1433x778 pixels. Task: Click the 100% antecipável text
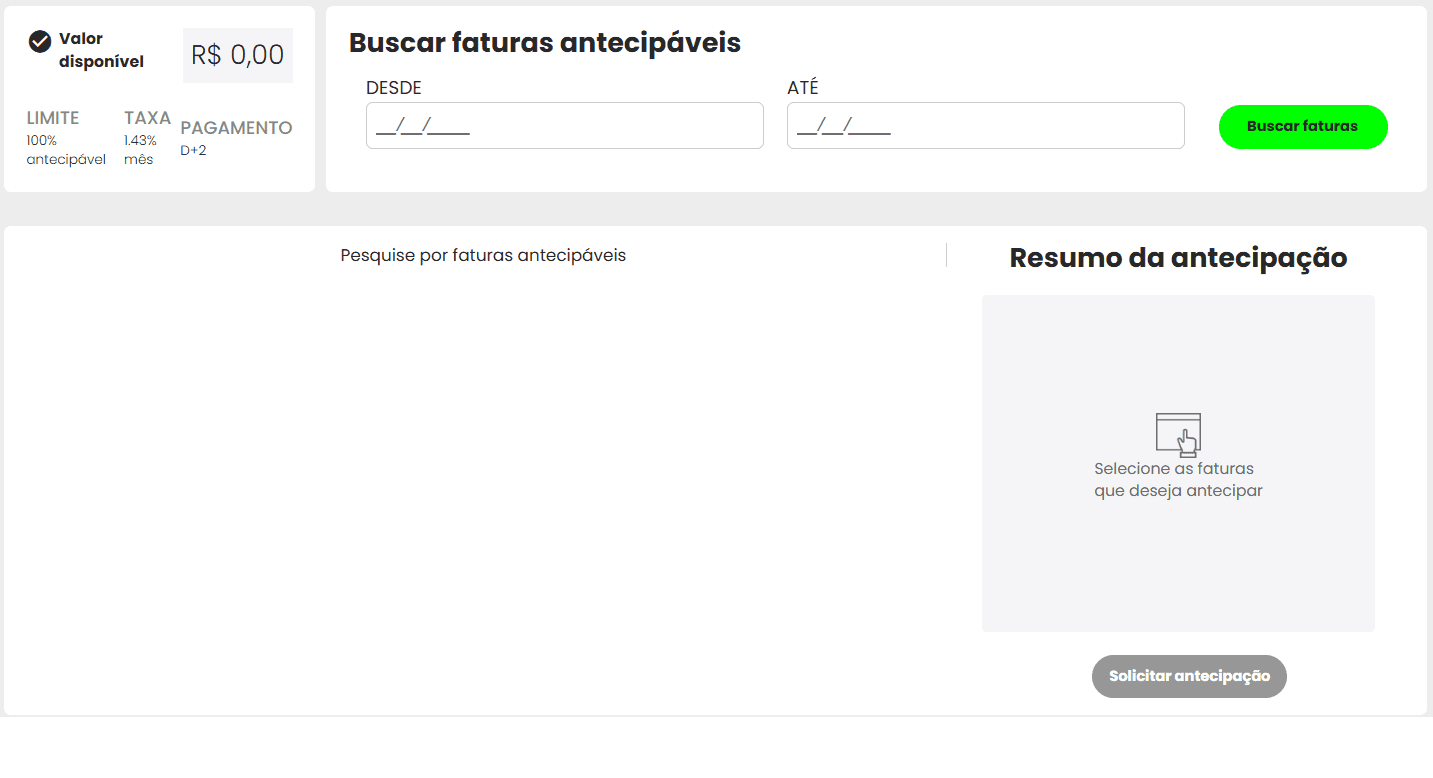pos(66,150)
